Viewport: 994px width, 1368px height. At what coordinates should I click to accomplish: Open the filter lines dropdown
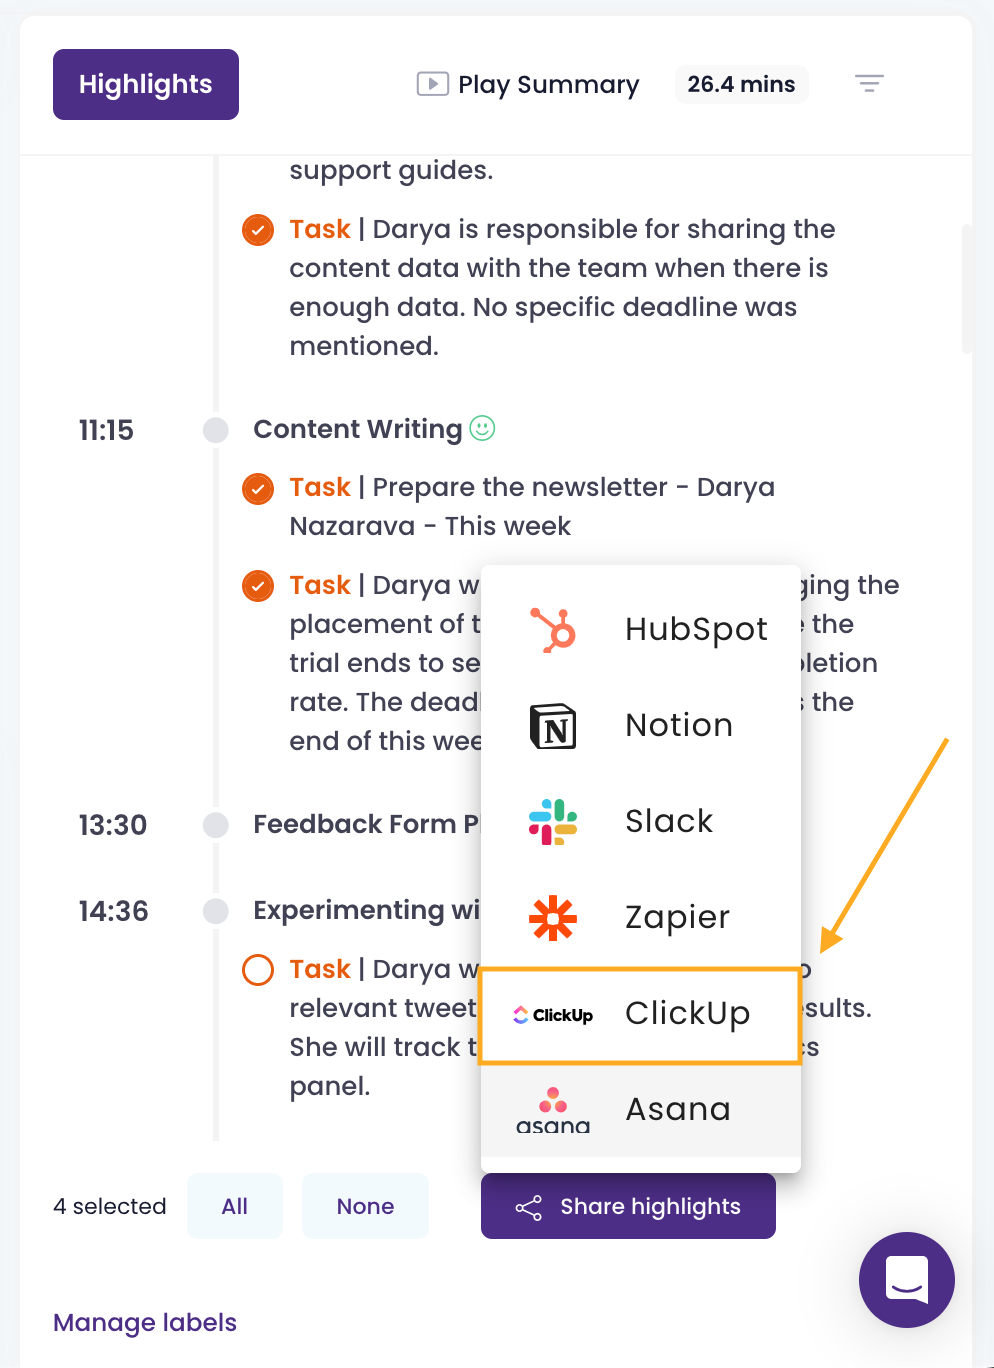pos(869,84)
